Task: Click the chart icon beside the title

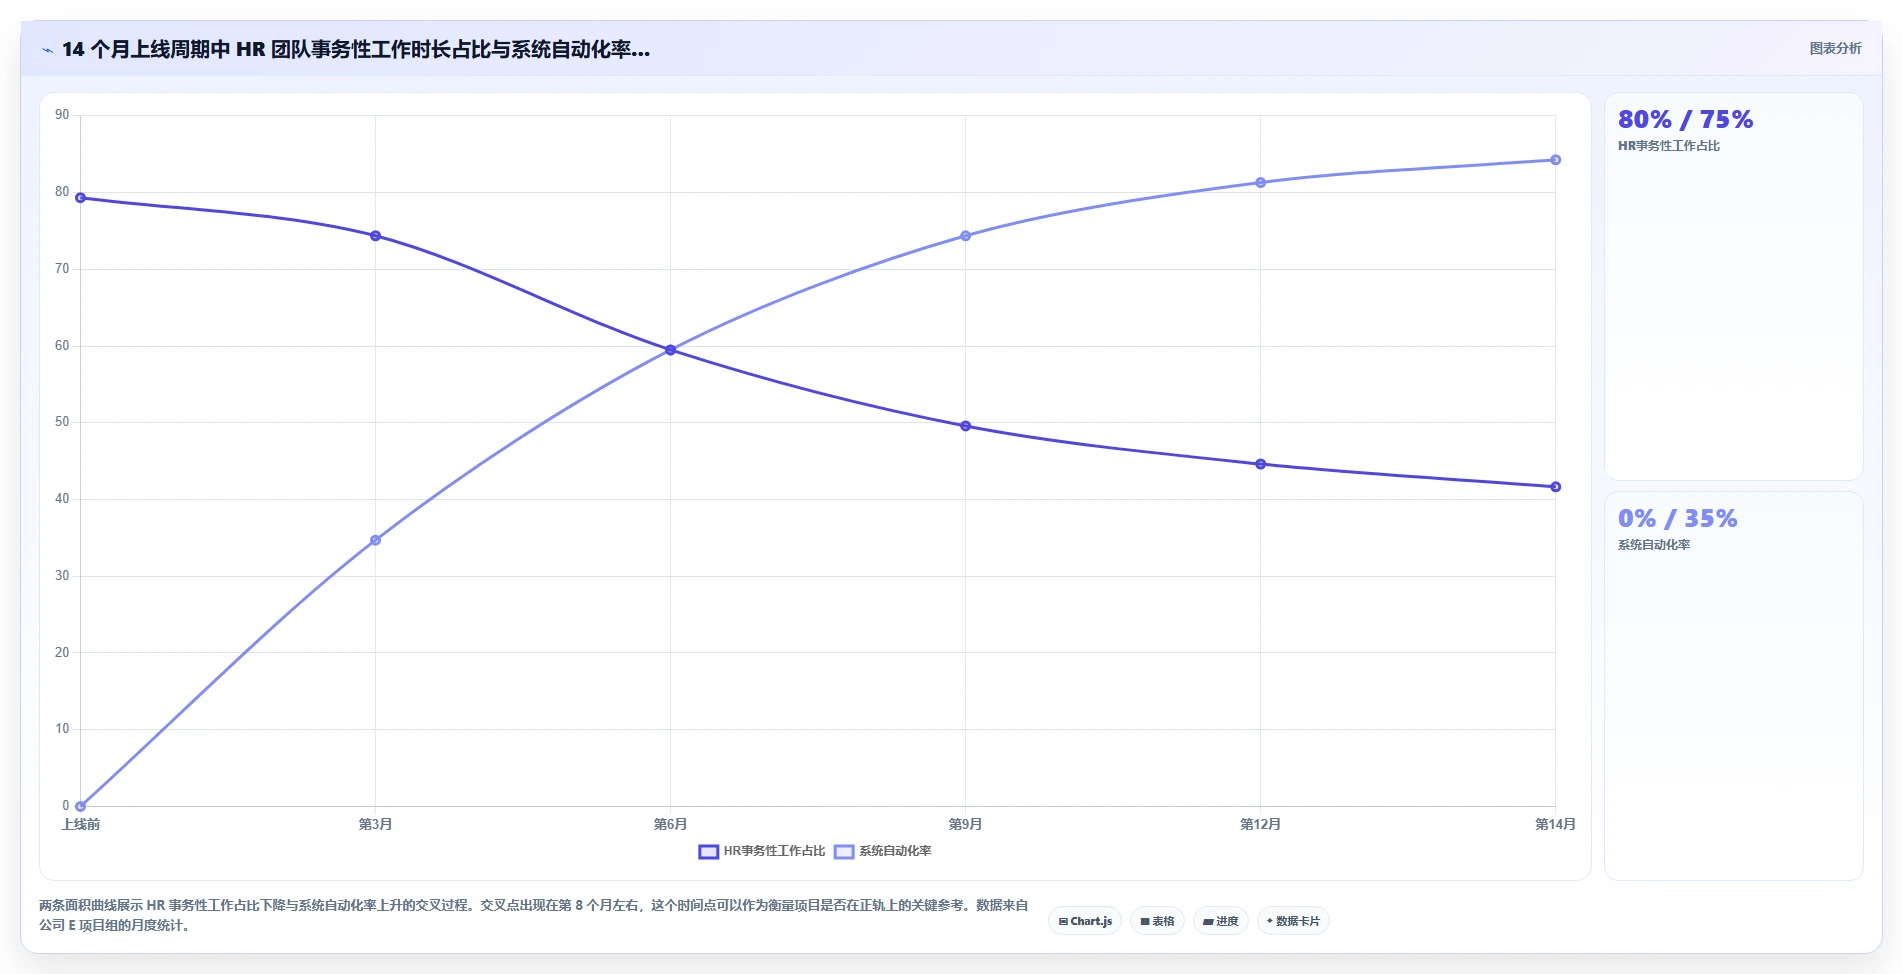Action: click(x=47, y=50)
